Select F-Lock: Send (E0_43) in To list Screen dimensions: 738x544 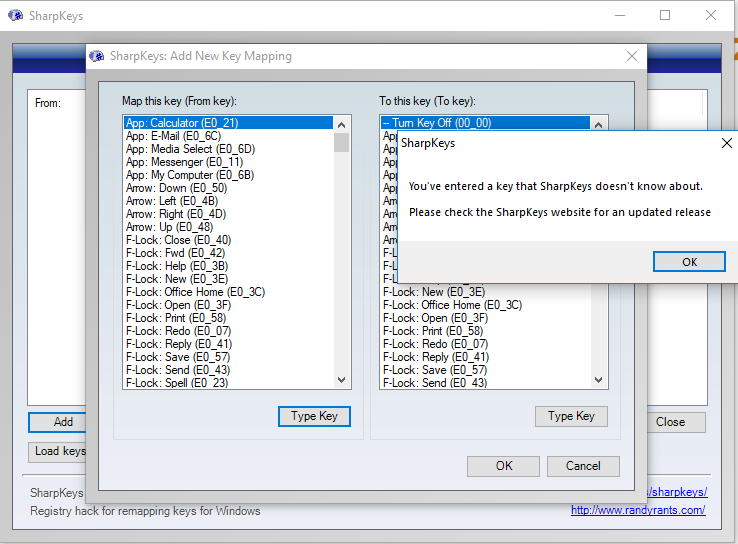point(485,383)
